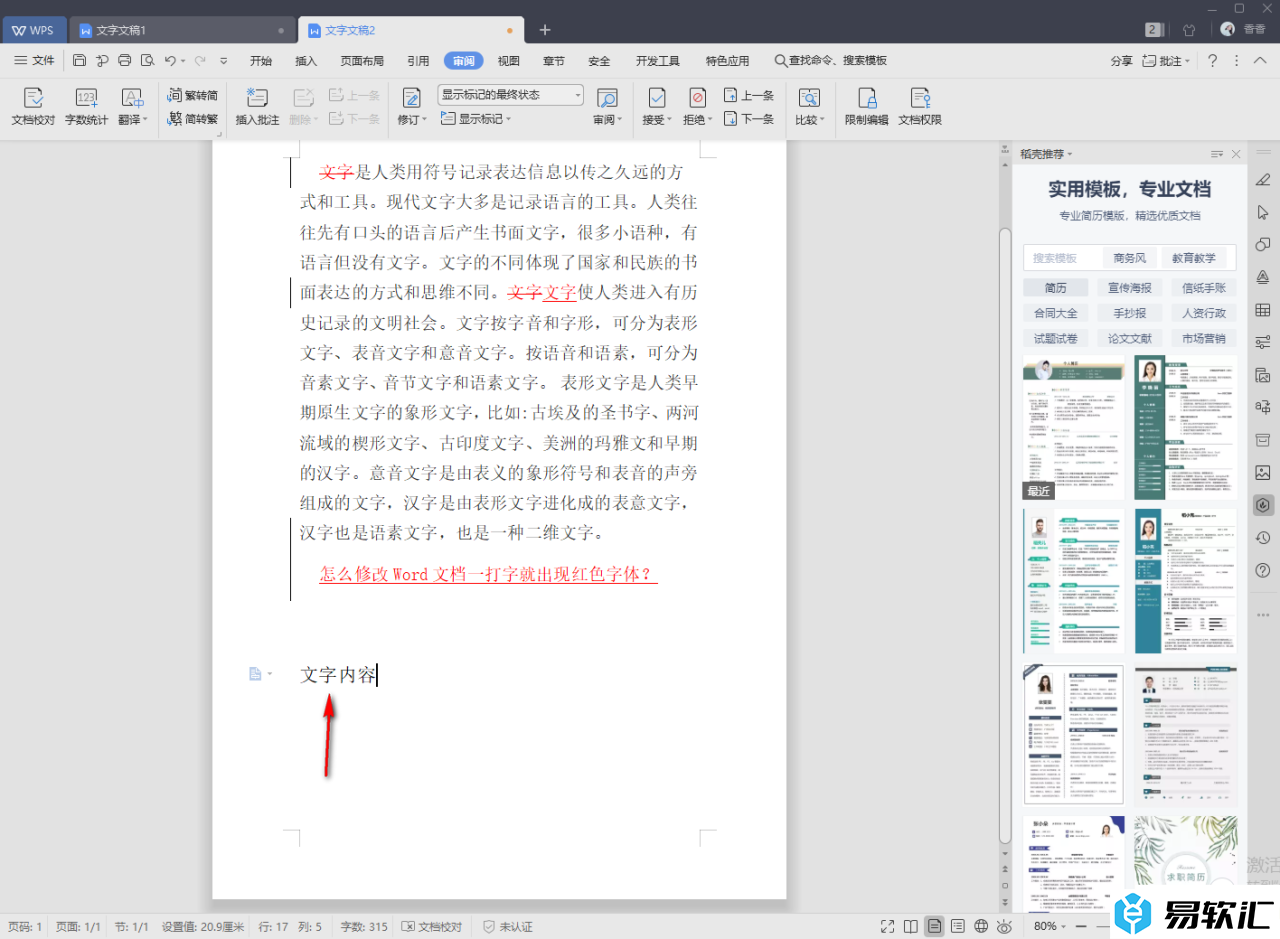Switch to web layout globe icon
Screen dimensions: 1280x939
[x=981, y=926]
